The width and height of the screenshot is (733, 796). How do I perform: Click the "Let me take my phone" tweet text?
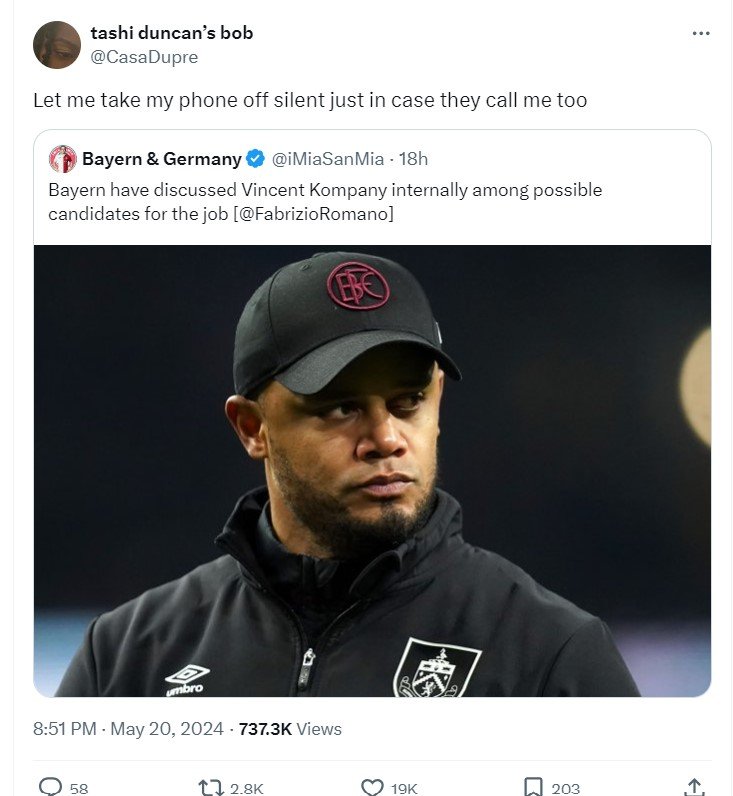click(x=310, y=100)
